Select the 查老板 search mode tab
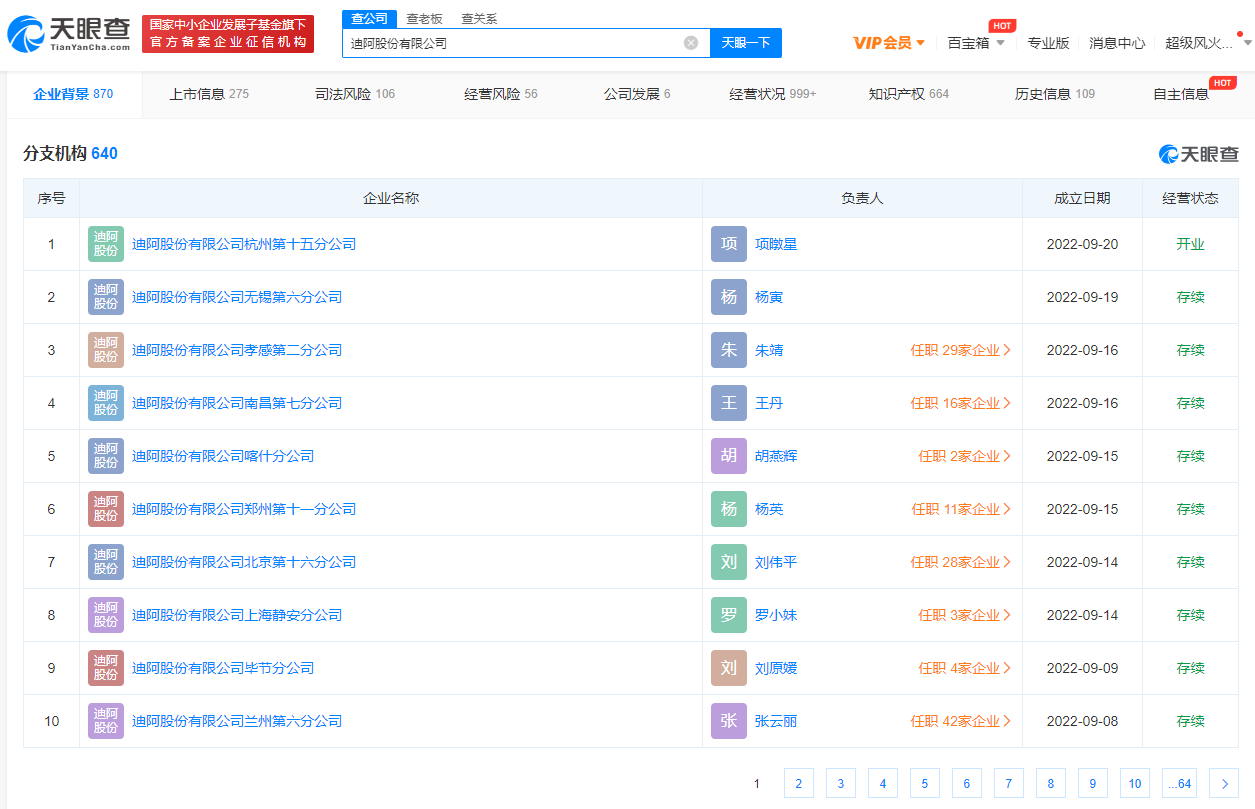The width and height of the screenshot is (1255, 809). tap(424, 19)
